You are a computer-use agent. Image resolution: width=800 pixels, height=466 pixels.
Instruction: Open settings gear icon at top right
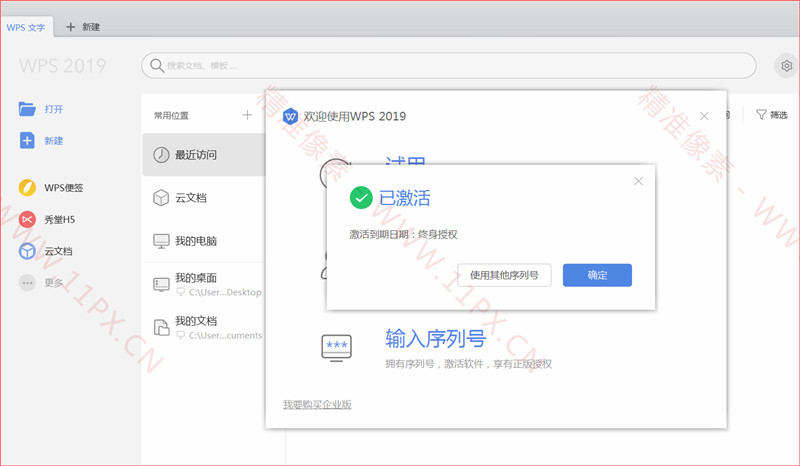[x=786, y=66]
